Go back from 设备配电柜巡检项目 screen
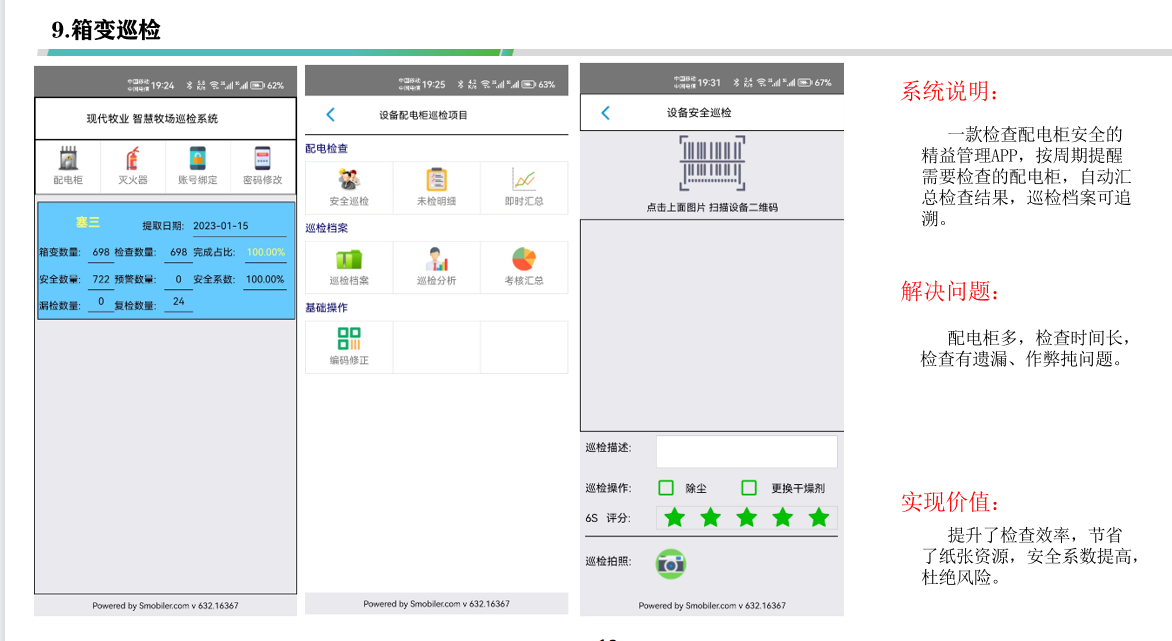The width and height of the screenshot is (1172, 641). (x=330, y=114)
